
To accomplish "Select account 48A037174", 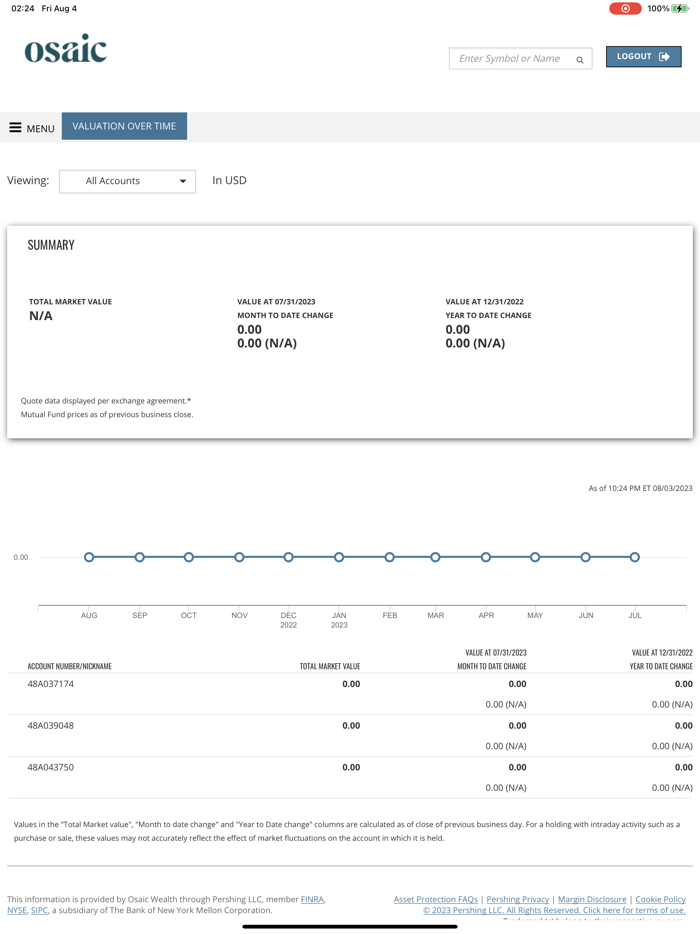I will (51, 684).
